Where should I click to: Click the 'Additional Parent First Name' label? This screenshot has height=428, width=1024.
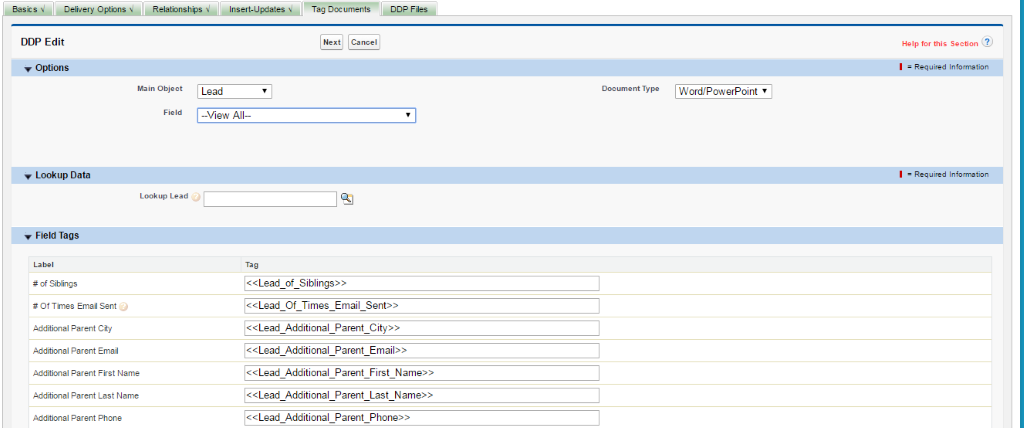[86, 373]
